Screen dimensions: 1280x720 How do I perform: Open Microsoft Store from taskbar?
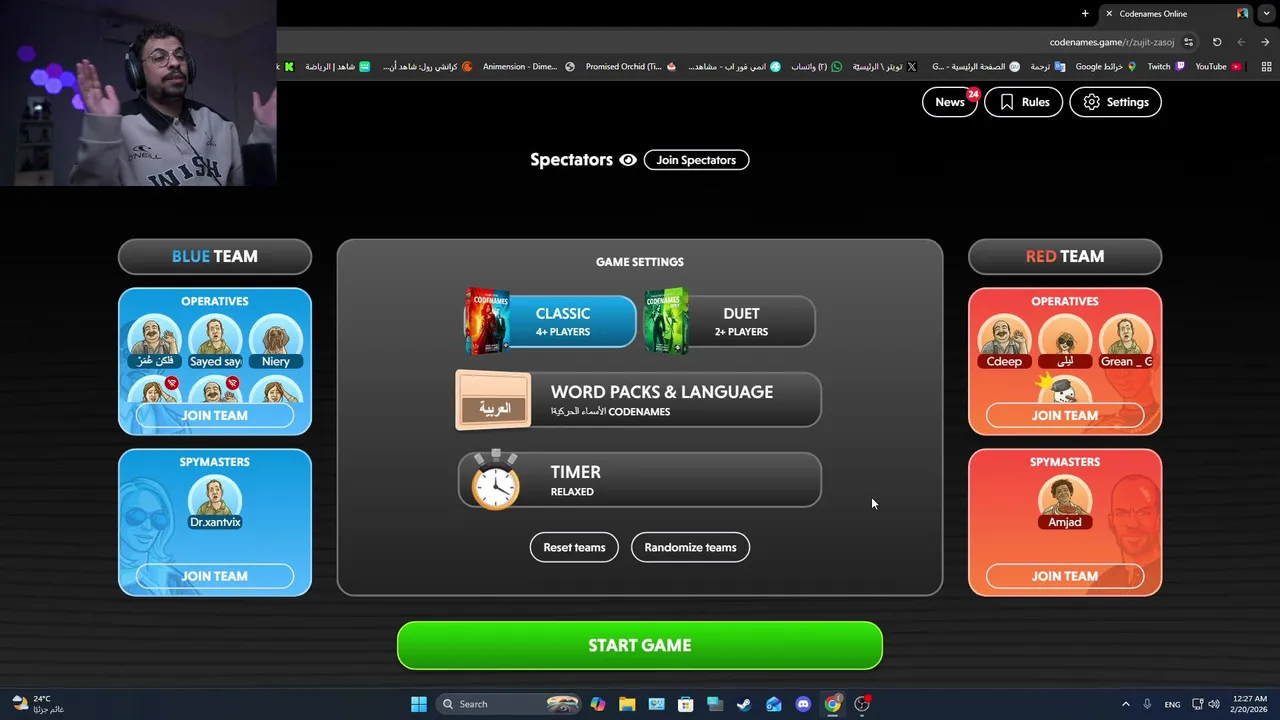685,704
